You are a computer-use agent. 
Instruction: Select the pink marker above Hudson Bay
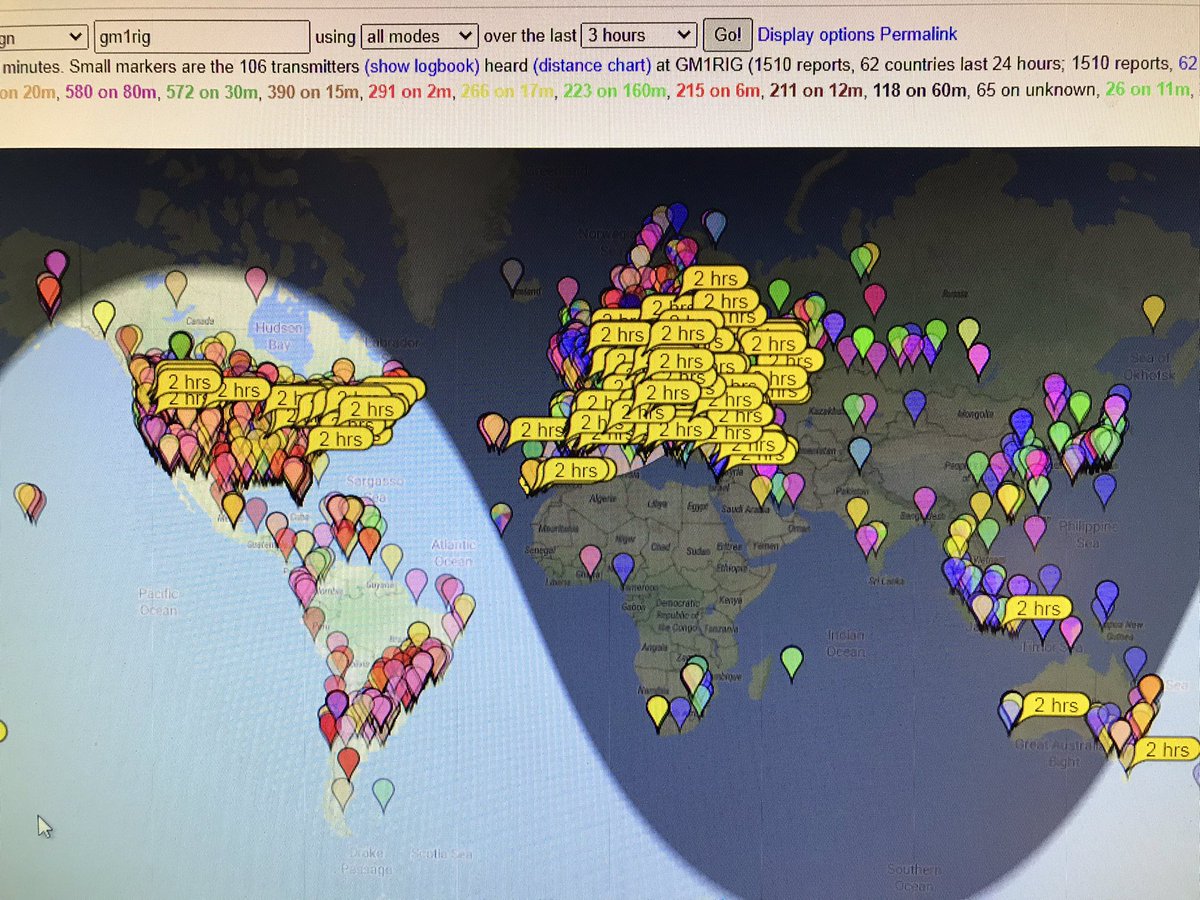pos(256,283)
